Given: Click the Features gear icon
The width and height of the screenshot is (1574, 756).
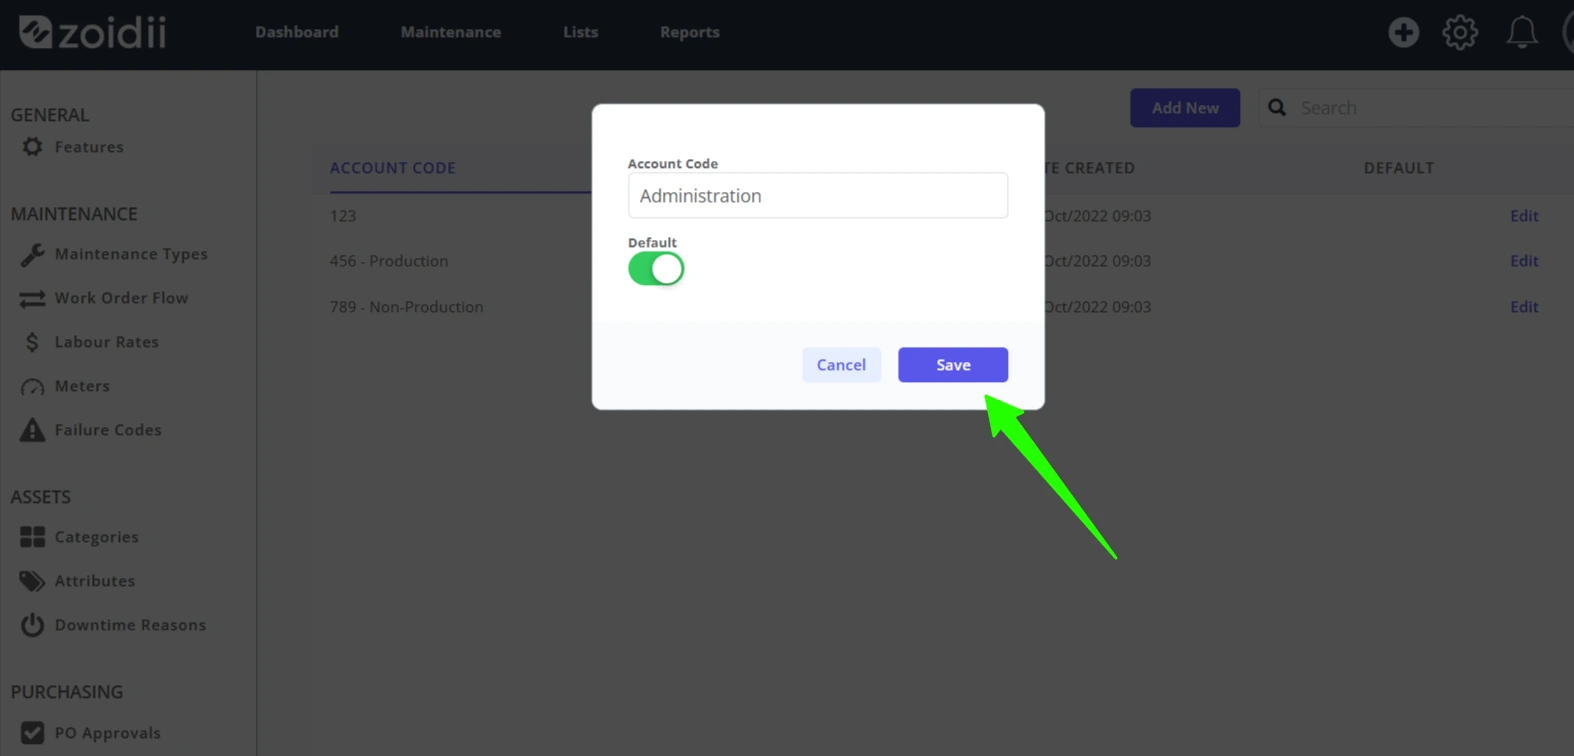Looking at the screenshot, I should pyautogui.click(x=32, y=147).
